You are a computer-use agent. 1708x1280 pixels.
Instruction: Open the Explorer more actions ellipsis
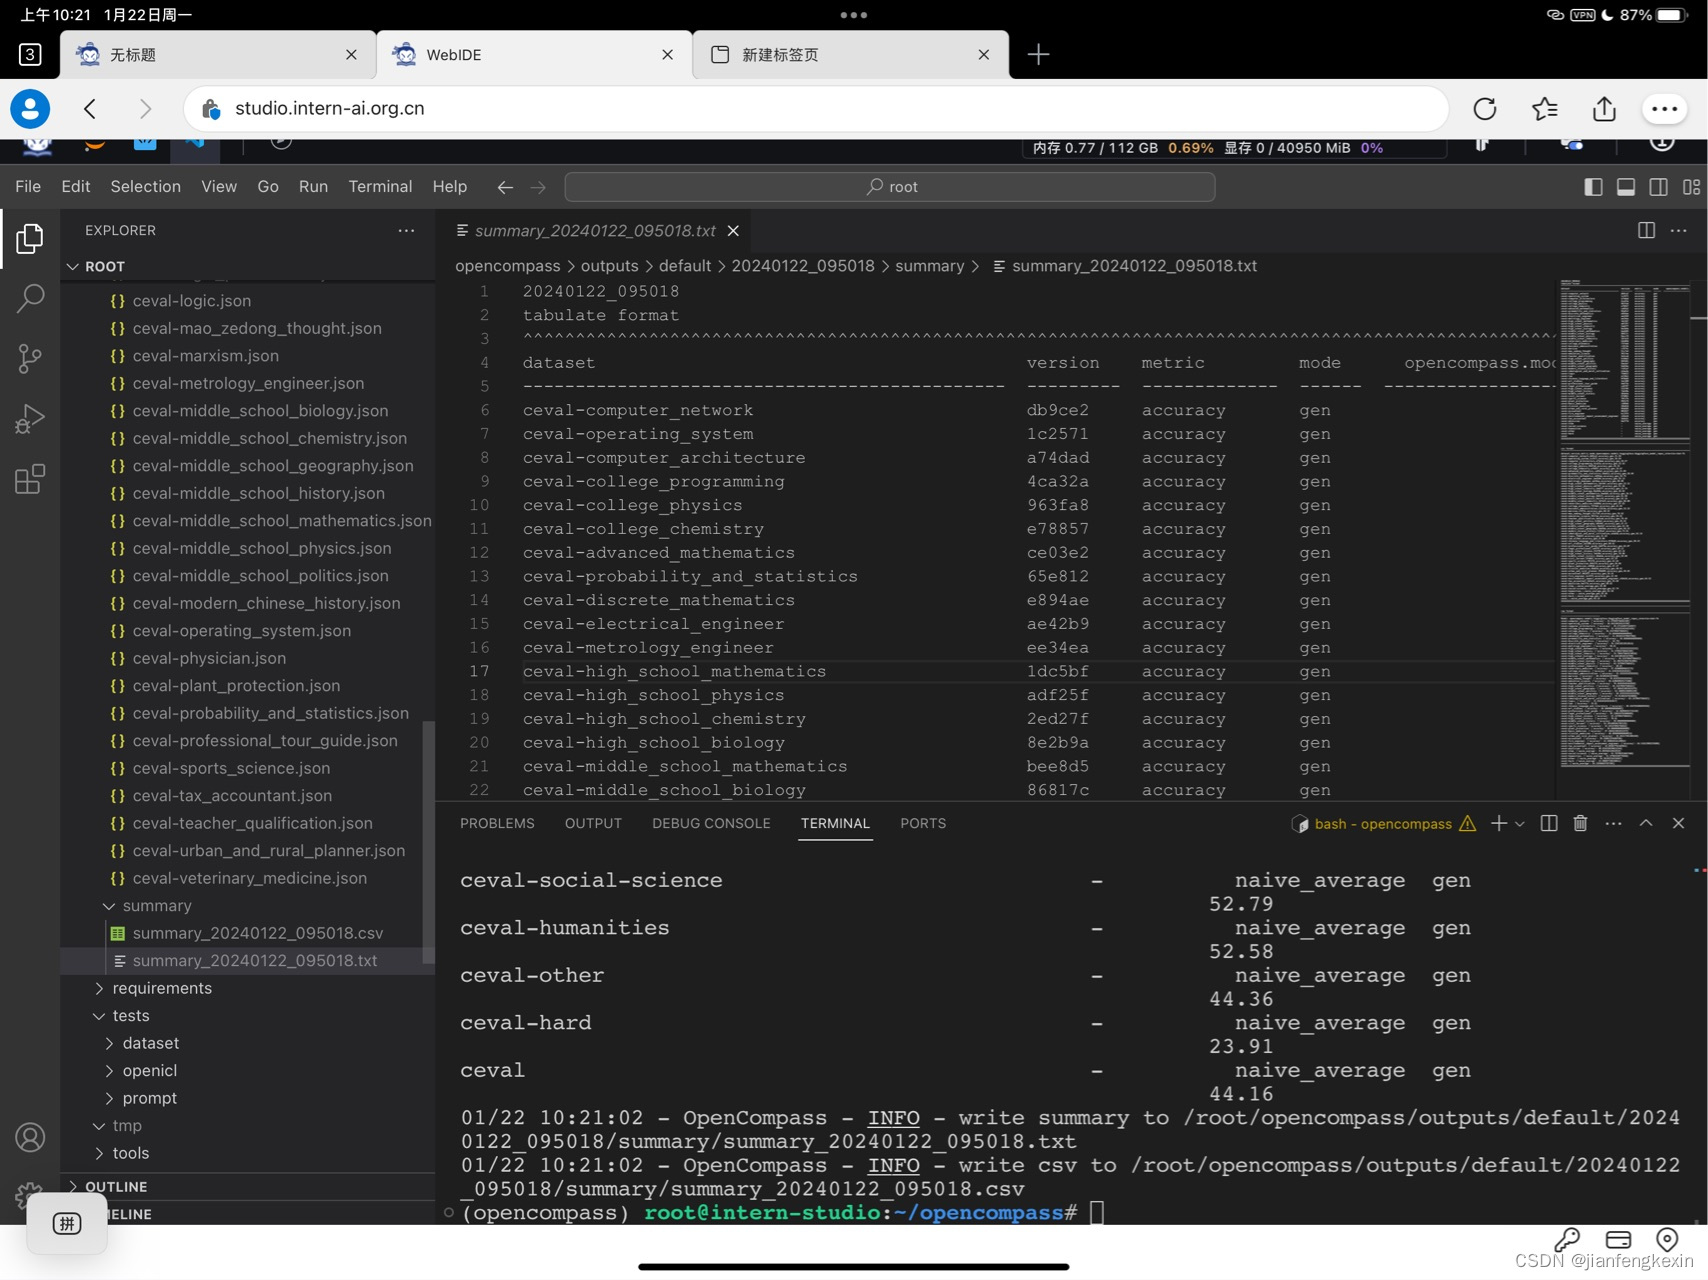[x=406, y=230]
